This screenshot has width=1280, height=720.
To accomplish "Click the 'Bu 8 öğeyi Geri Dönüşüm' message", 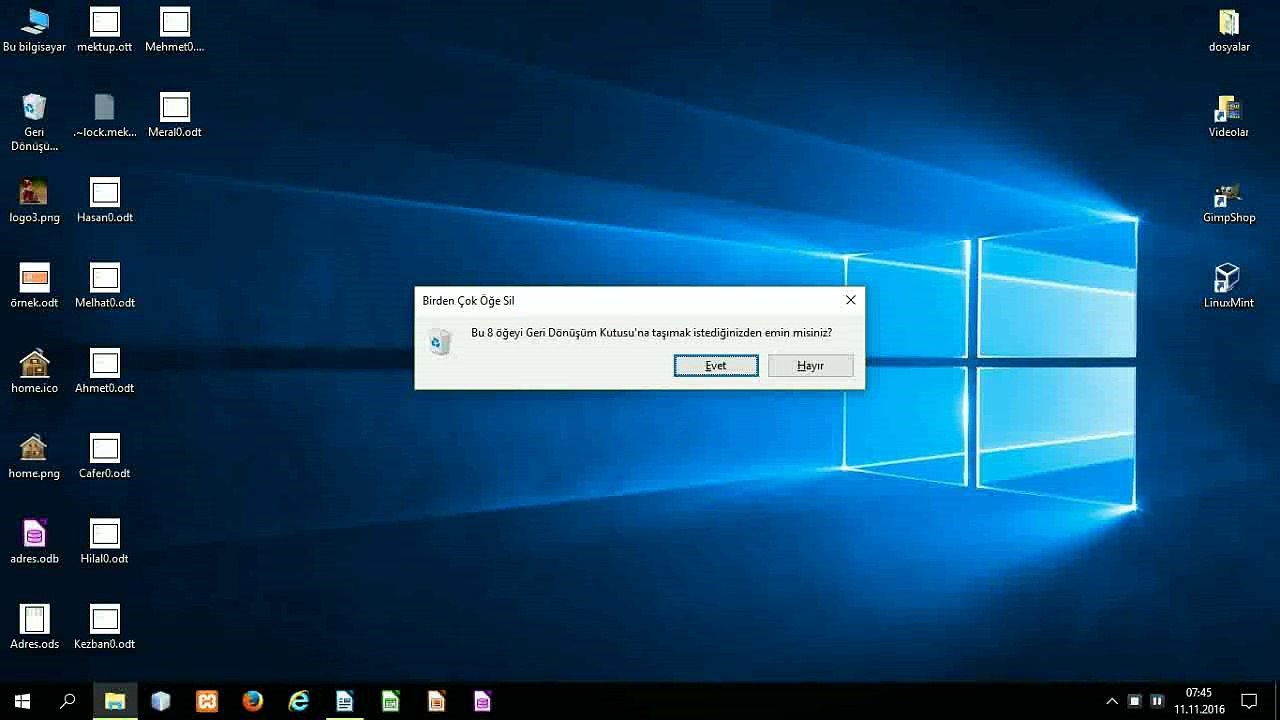I will [651, 333].
